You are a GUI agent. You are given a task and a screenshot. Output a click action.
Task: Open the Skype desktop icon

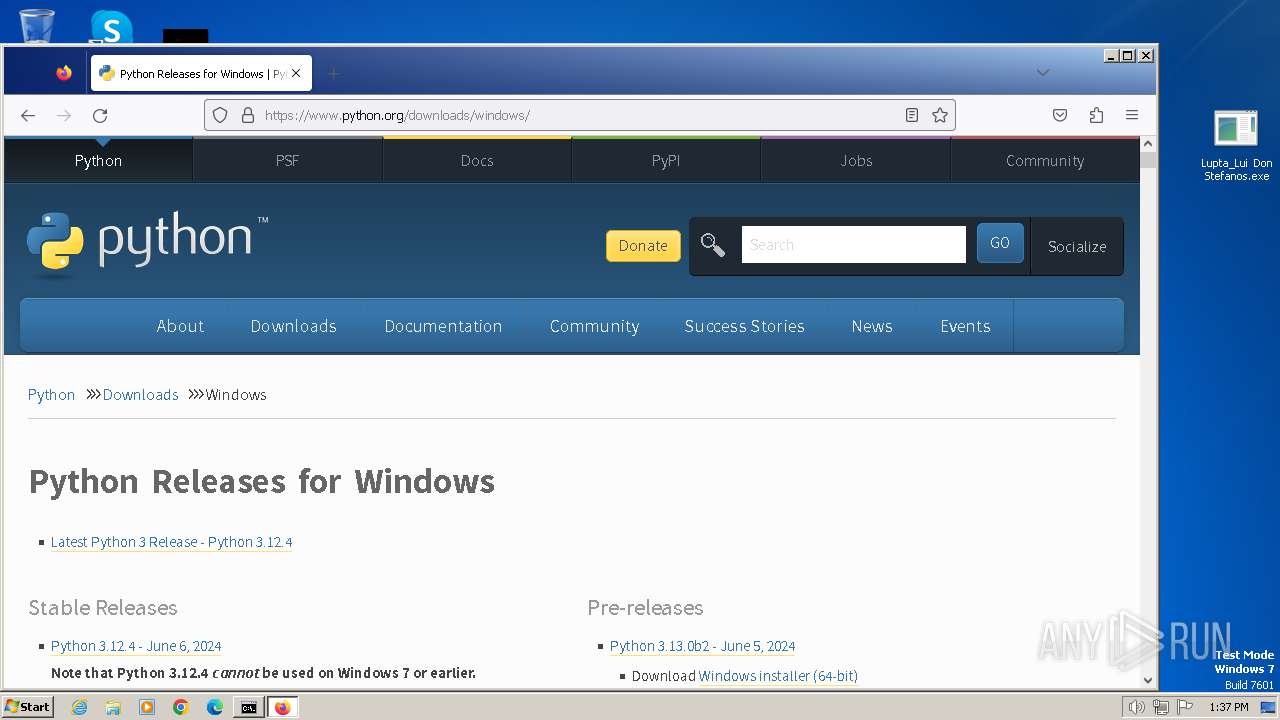pyautogui.click(x=111, y=26)
